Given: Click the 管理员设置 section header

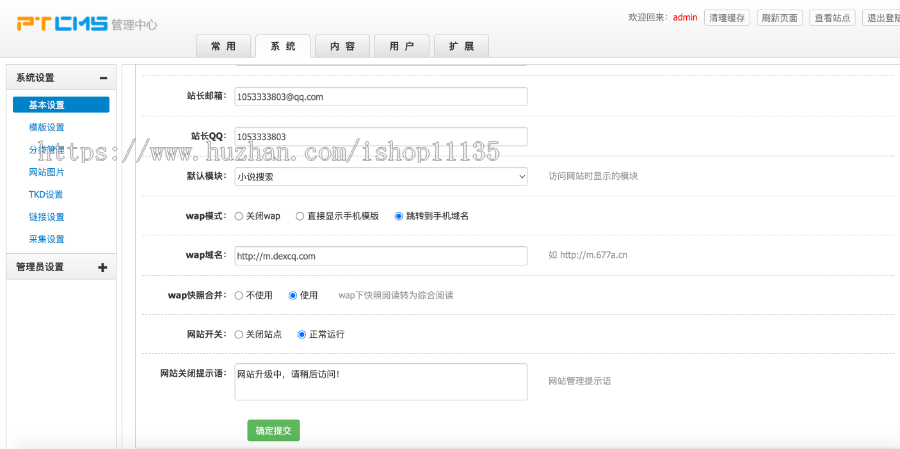Looking at the screenshot, I should pyautogui.click(x=61, y=267).
